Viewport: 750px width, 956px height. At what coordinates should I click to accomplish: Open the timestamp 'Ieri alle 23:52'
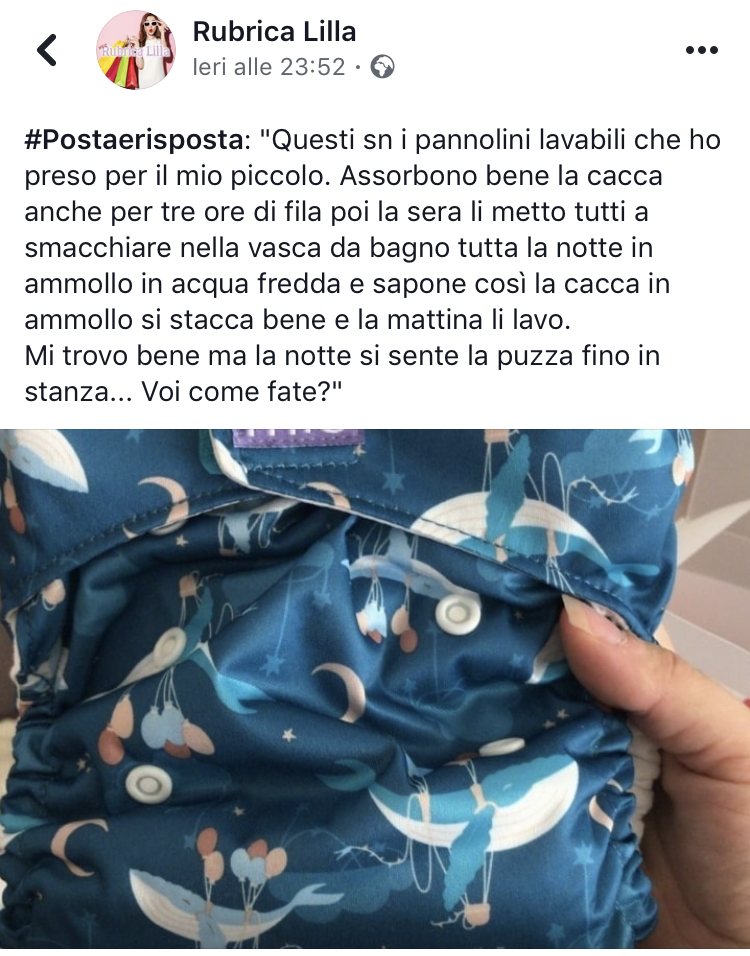pos(269,67)
